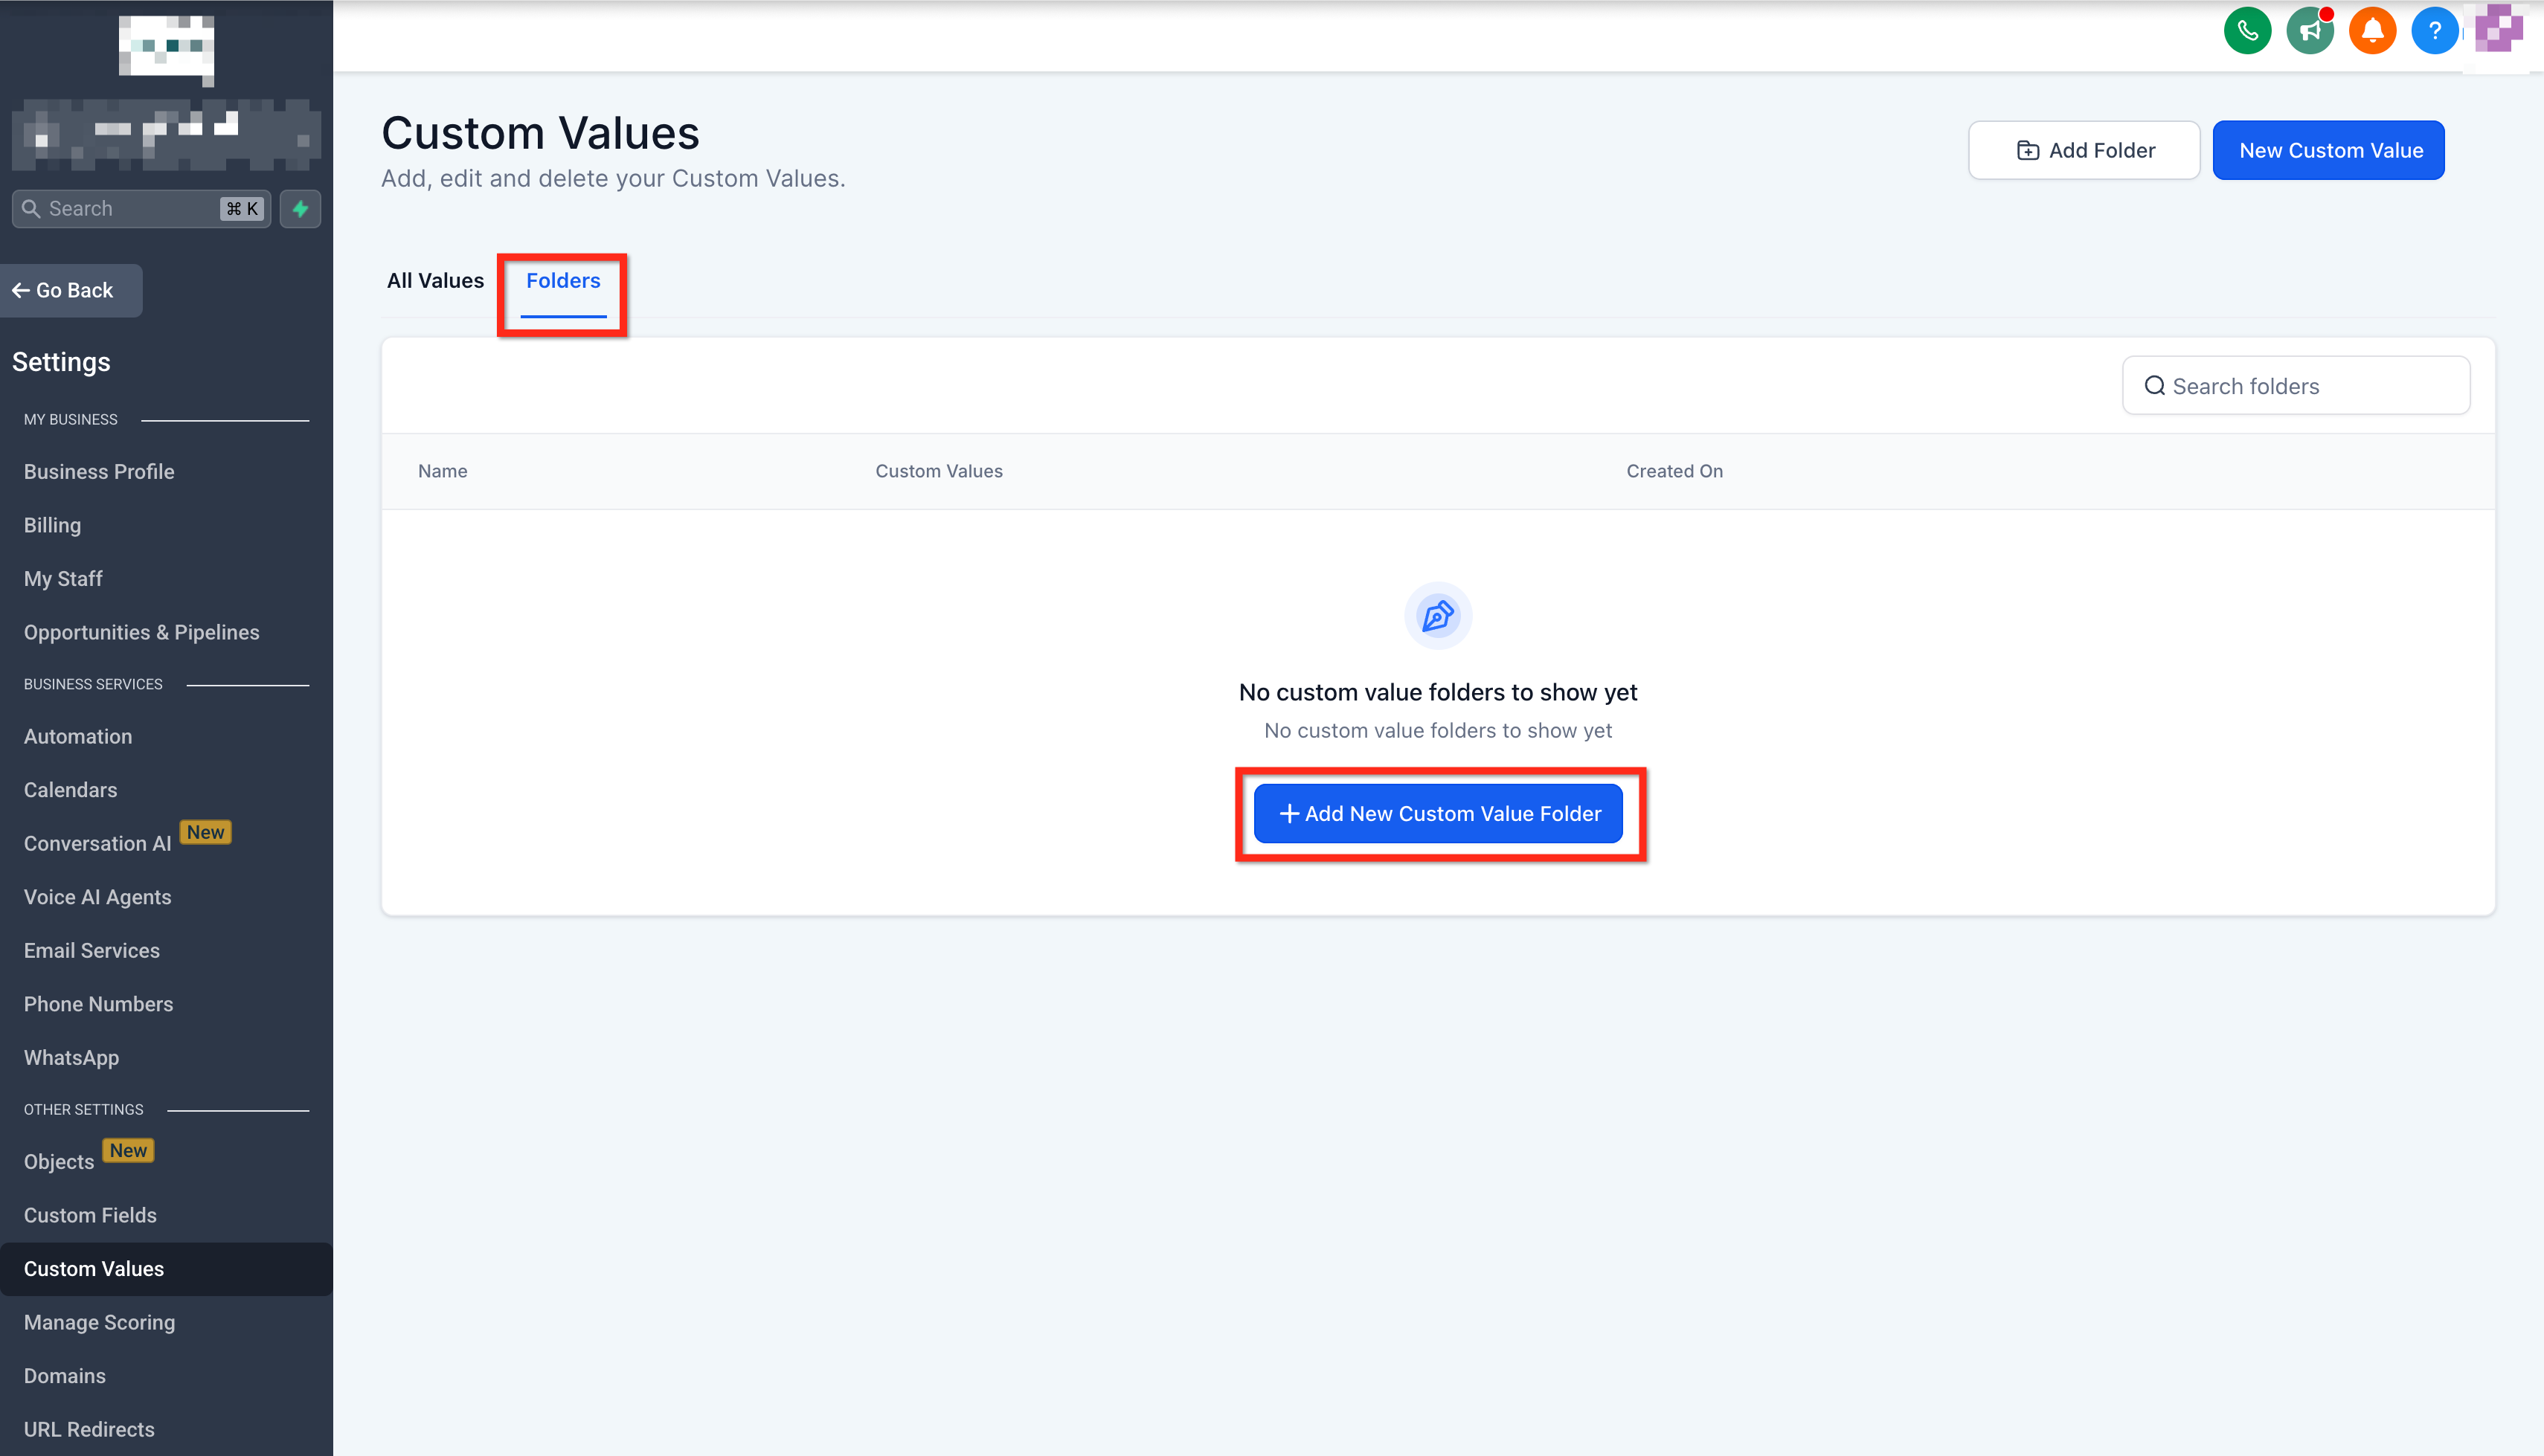This screenshot has height=1456, width=2544.
Task: Open the user avatar menu
Action: [2497, 29]
